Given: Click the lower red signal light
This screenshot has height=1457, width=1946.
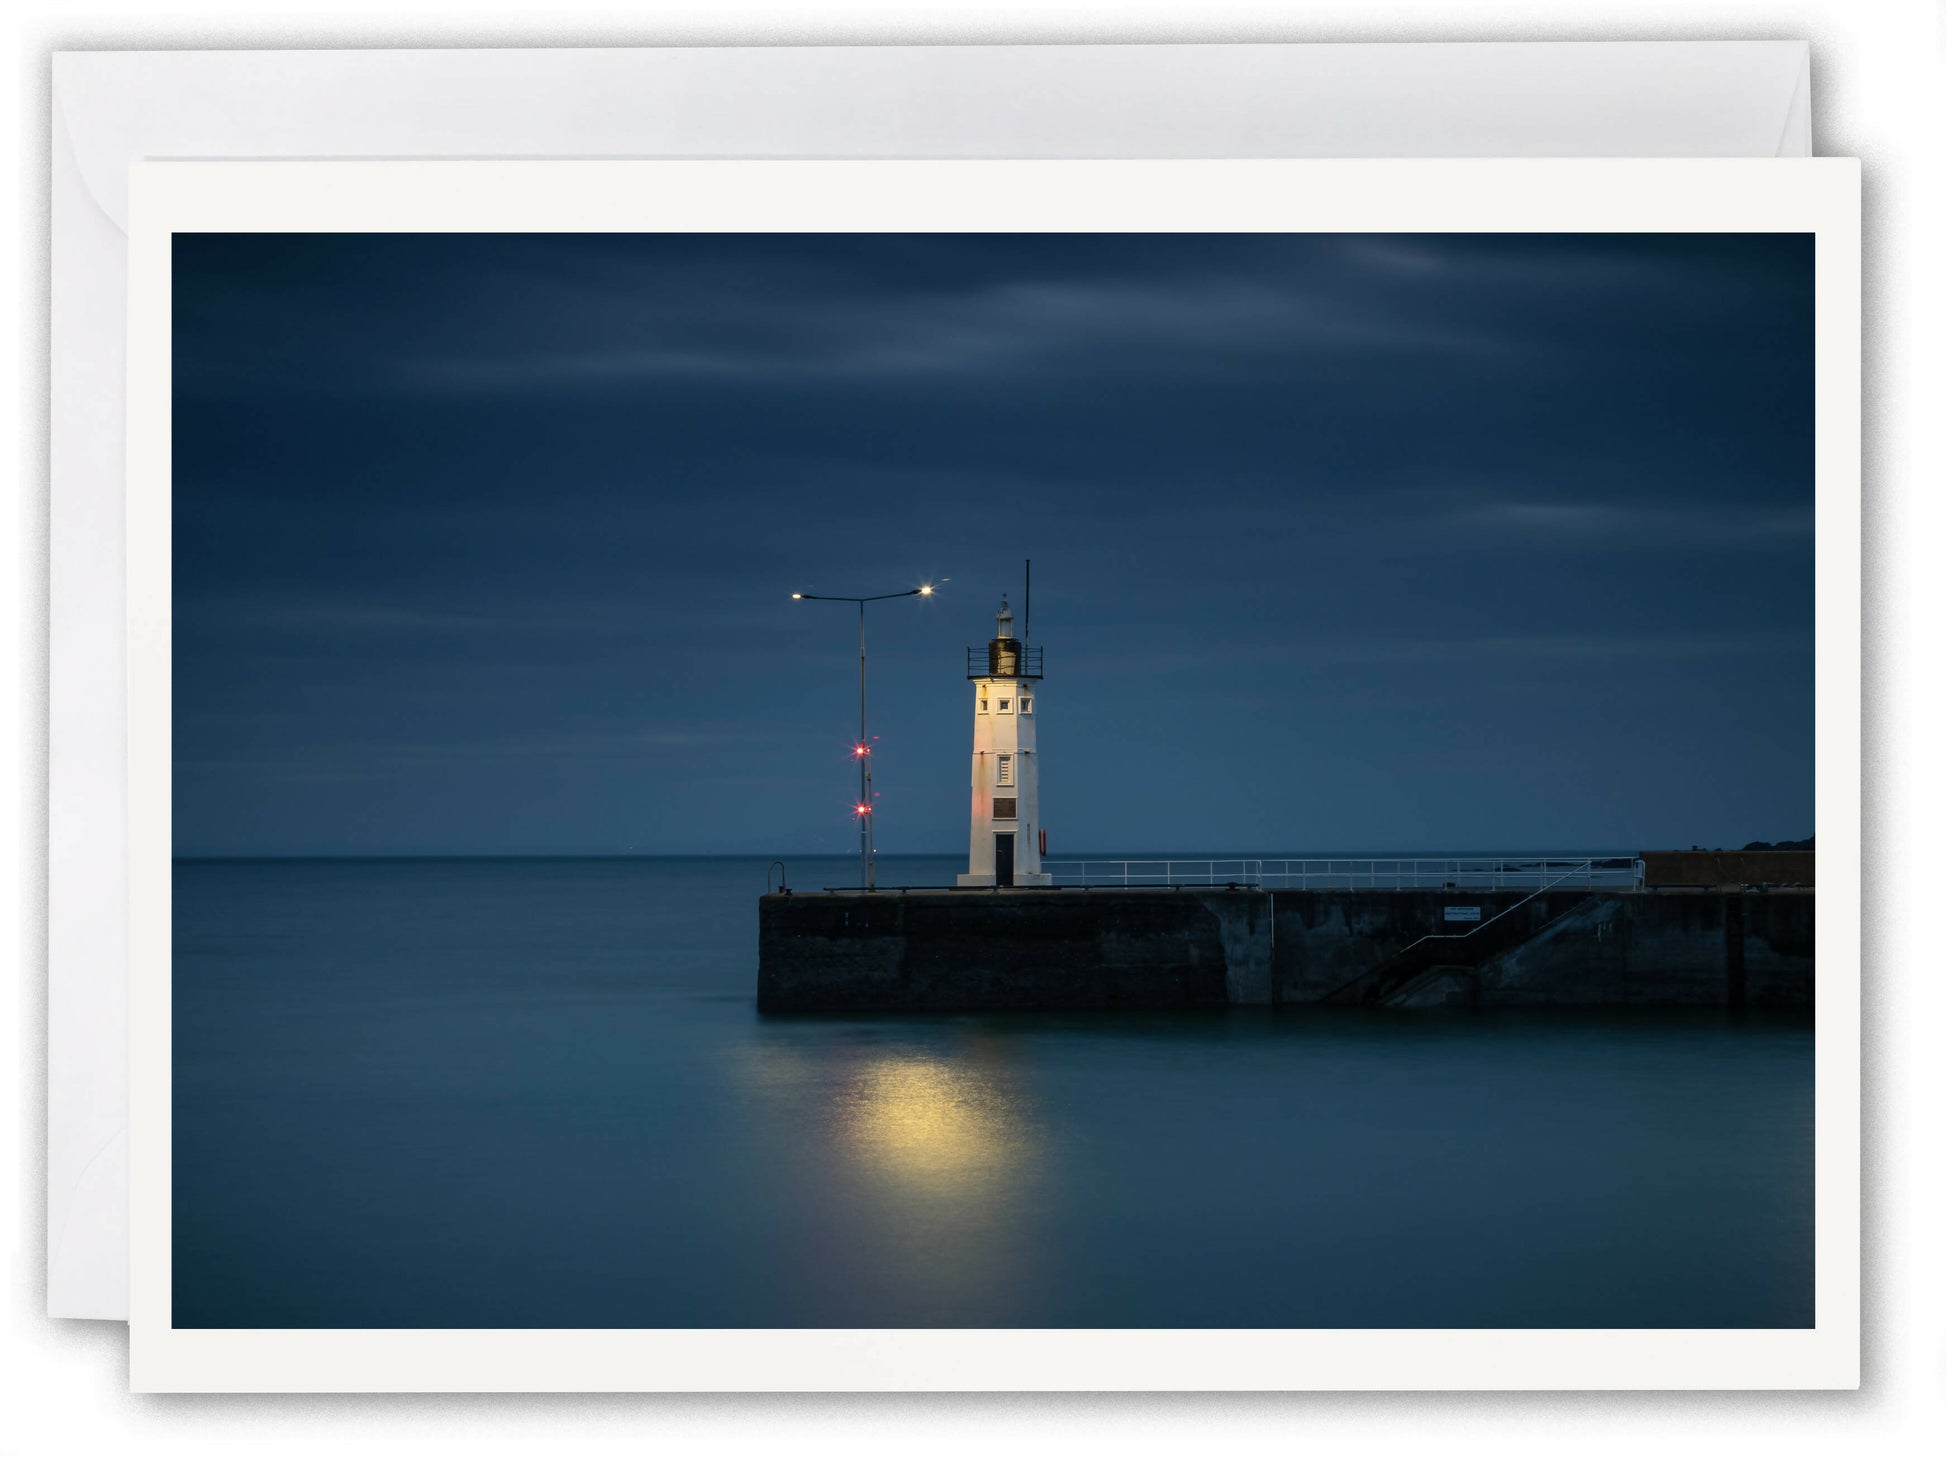Looking at the screenshot, I should [x=860, y=809].
